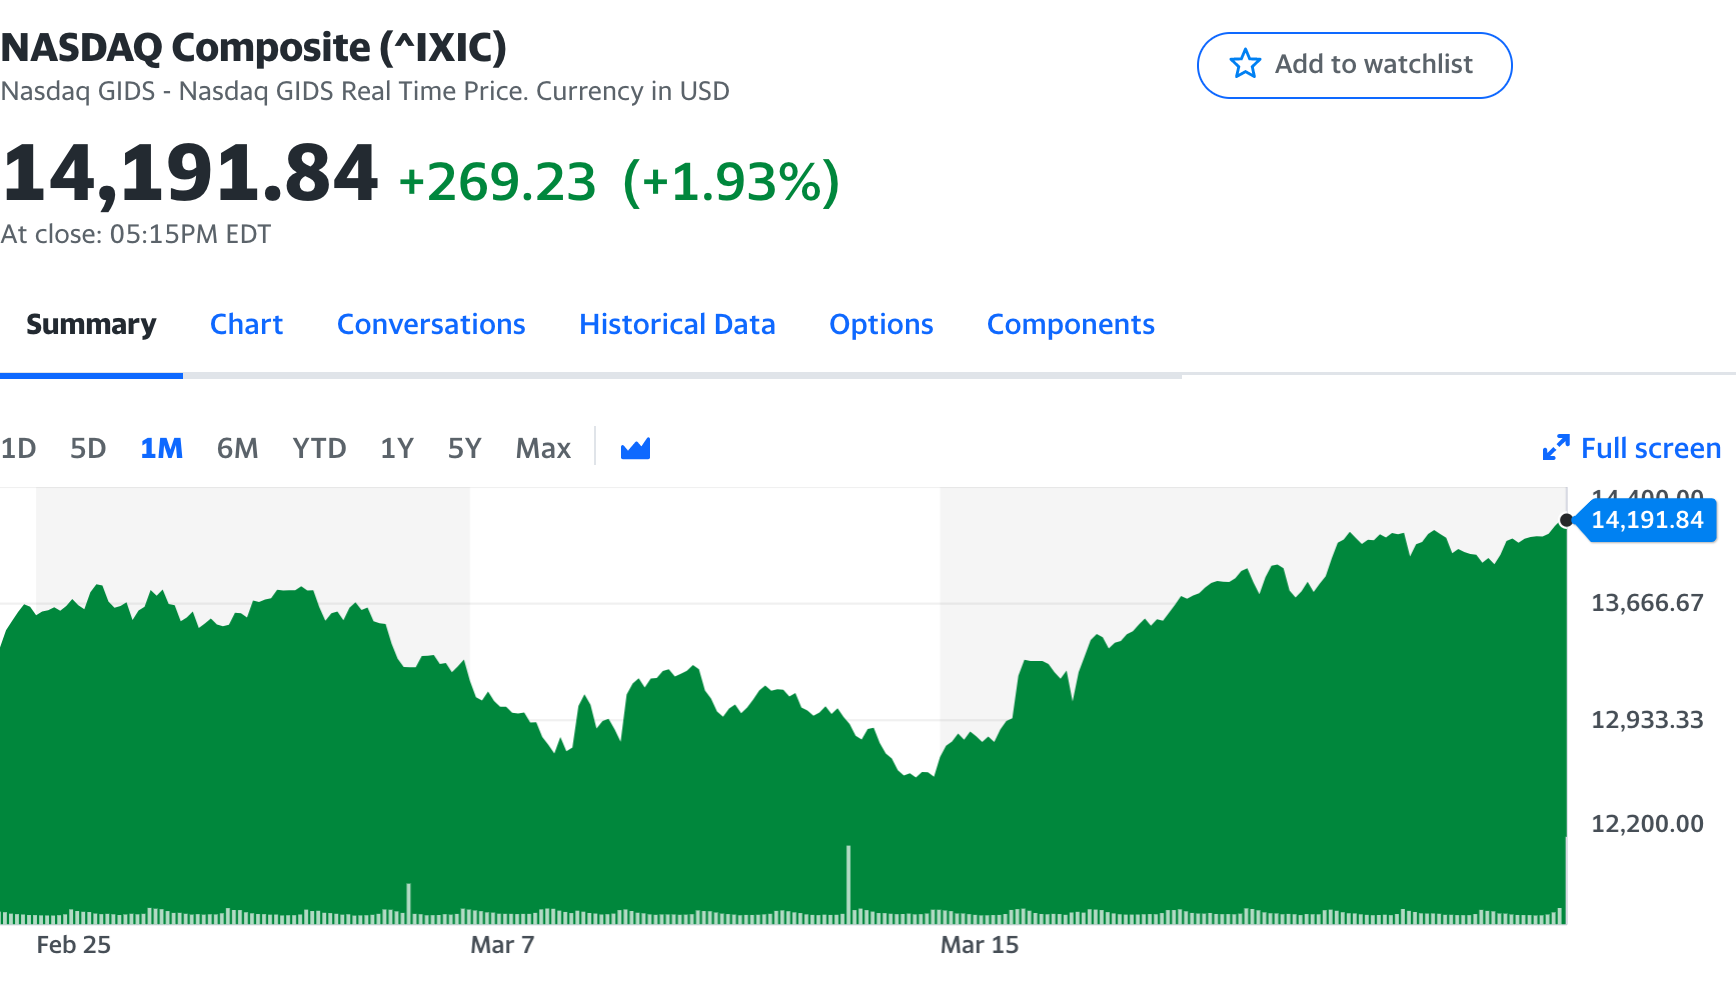
Task: Click the Full screen expand arrows icon
Action: [1556, 448]
